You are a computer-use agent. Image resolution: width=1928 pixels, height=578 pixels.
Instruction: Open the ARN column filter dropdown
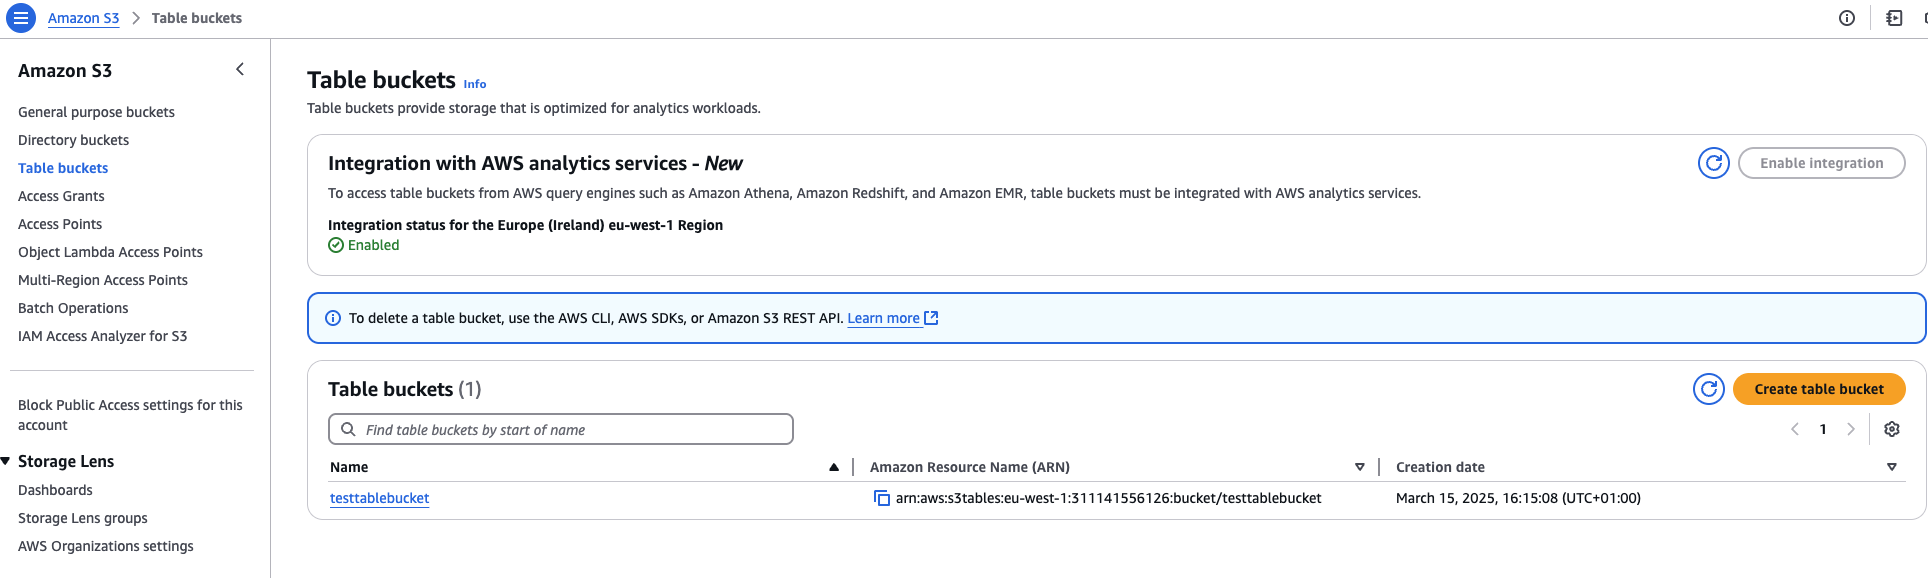1360,466
